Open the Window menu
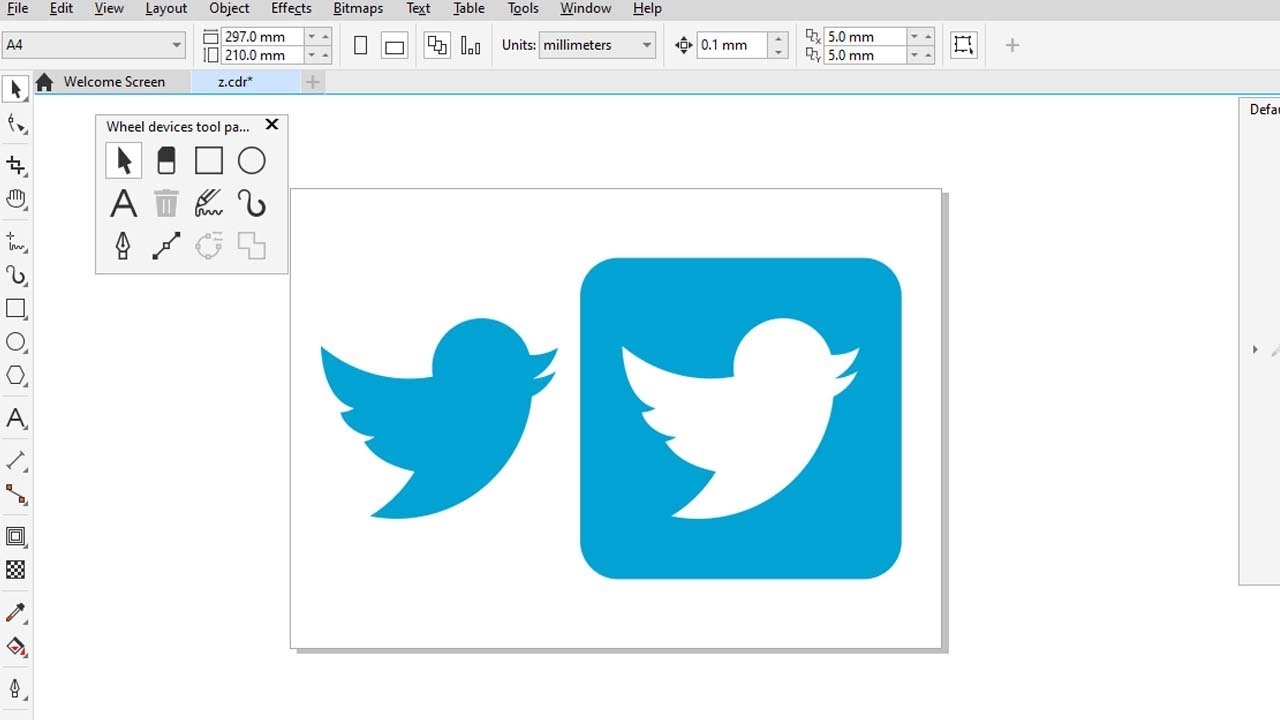The width and height of the screenshot is (1280, 720). pos(586,8)
